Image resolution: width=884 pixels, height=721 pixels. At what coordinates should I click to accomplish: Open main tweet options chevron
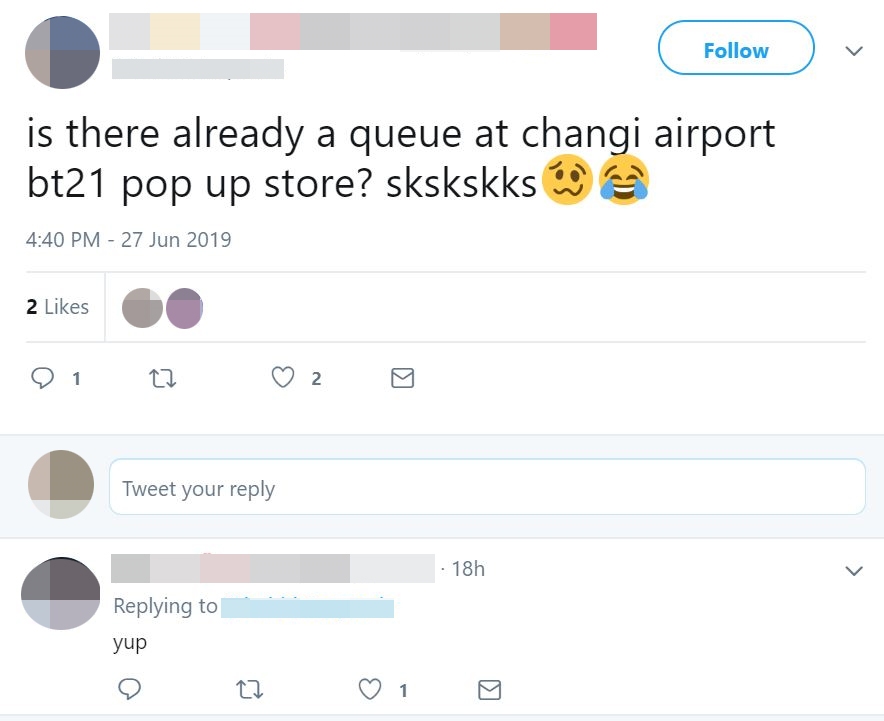coord(853,50)
